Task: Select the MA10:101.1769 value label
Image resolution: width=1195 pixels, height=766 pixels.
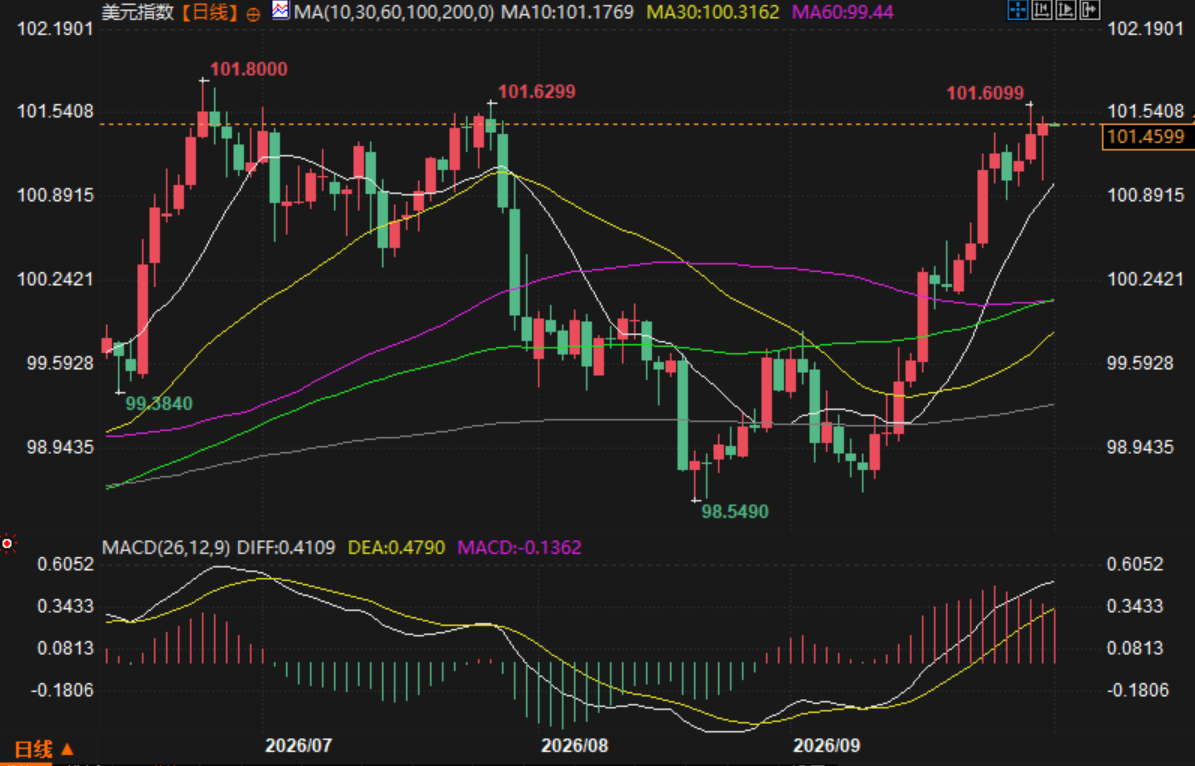Action: tap(567, 12)
